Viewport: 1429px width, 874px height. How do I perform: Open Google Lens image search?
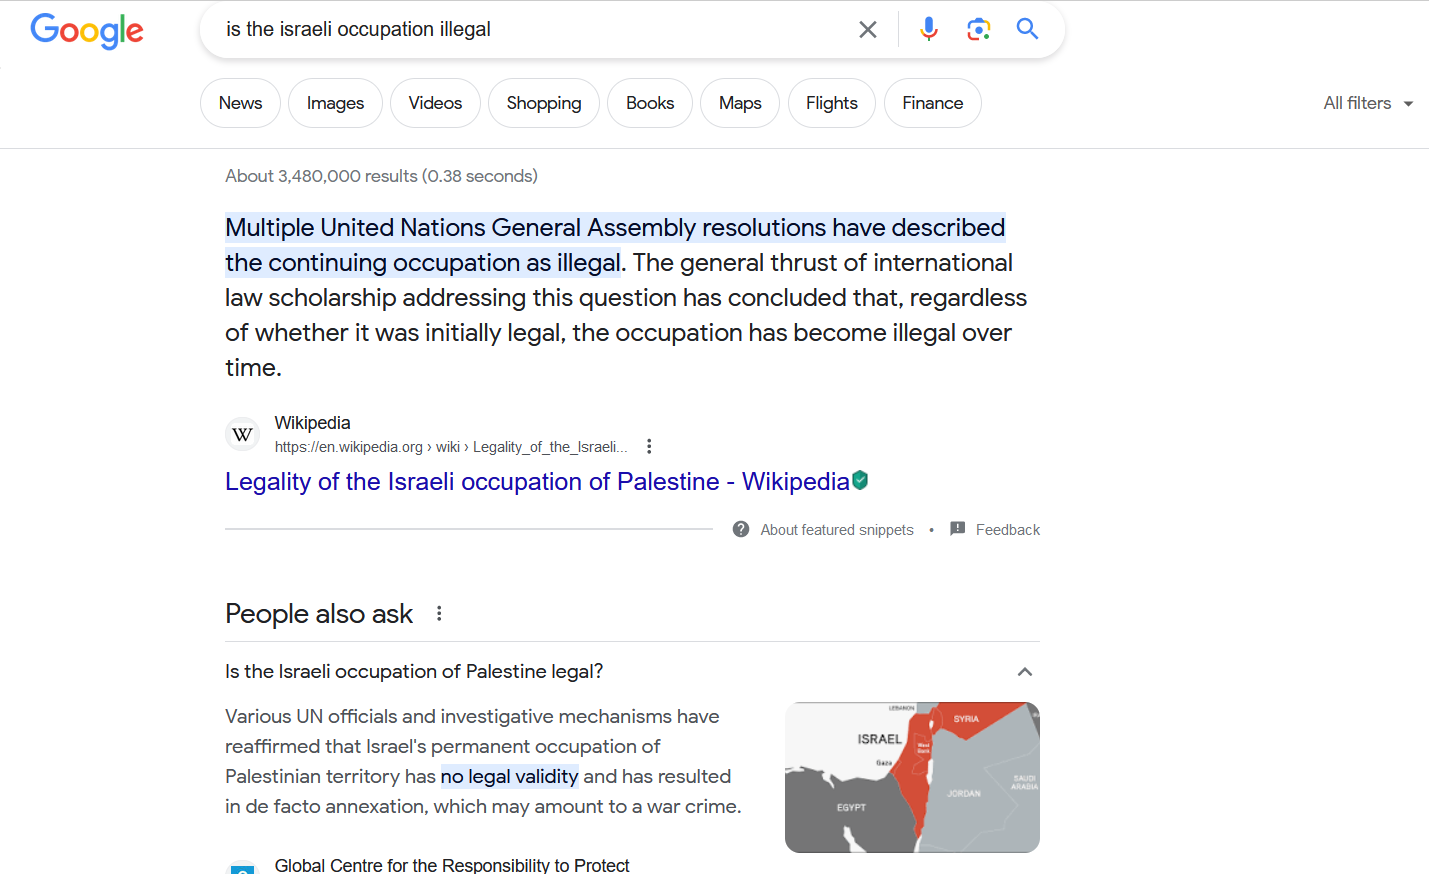click(978, 29)
